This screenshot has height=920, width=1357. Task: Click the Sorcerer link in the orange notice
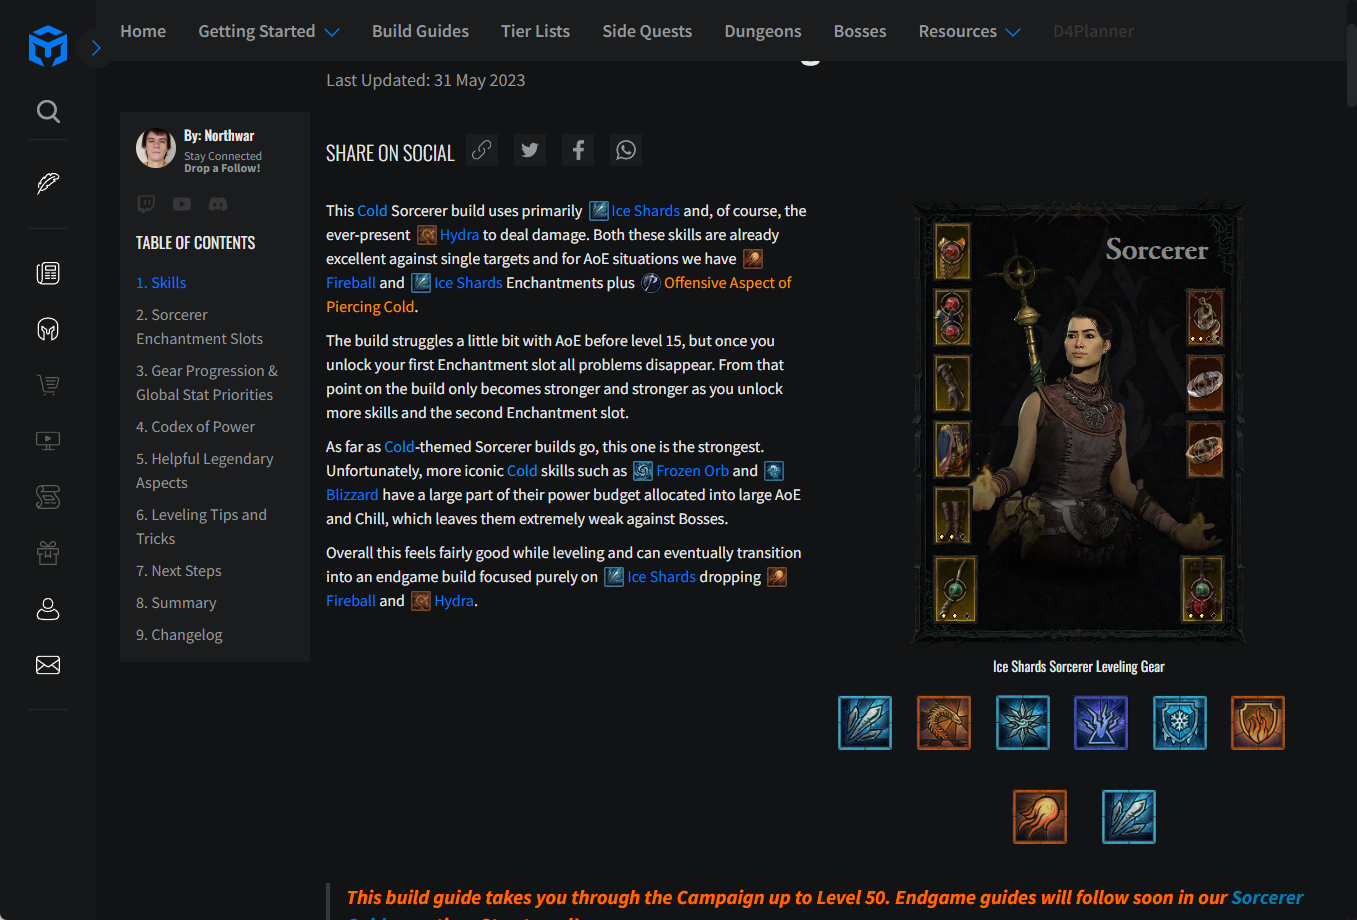point(1267,898)
